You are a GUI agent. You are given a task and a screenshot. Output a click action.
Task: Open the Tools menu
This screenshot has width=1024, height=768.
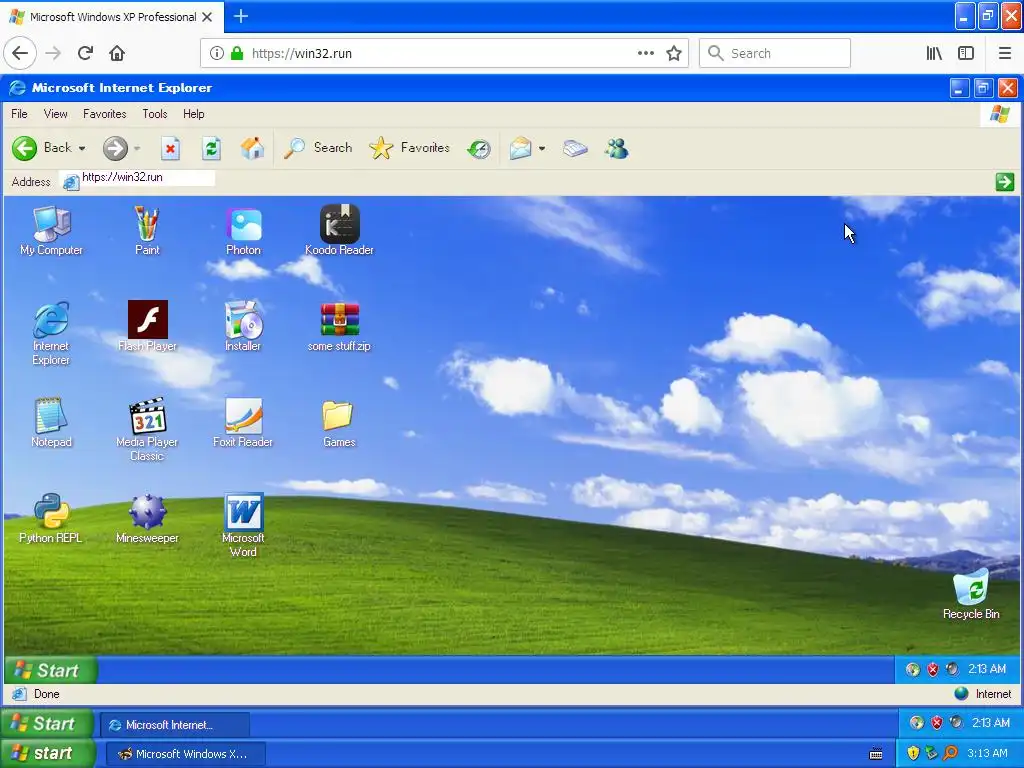pyautogui.click(x=155, y=114)
